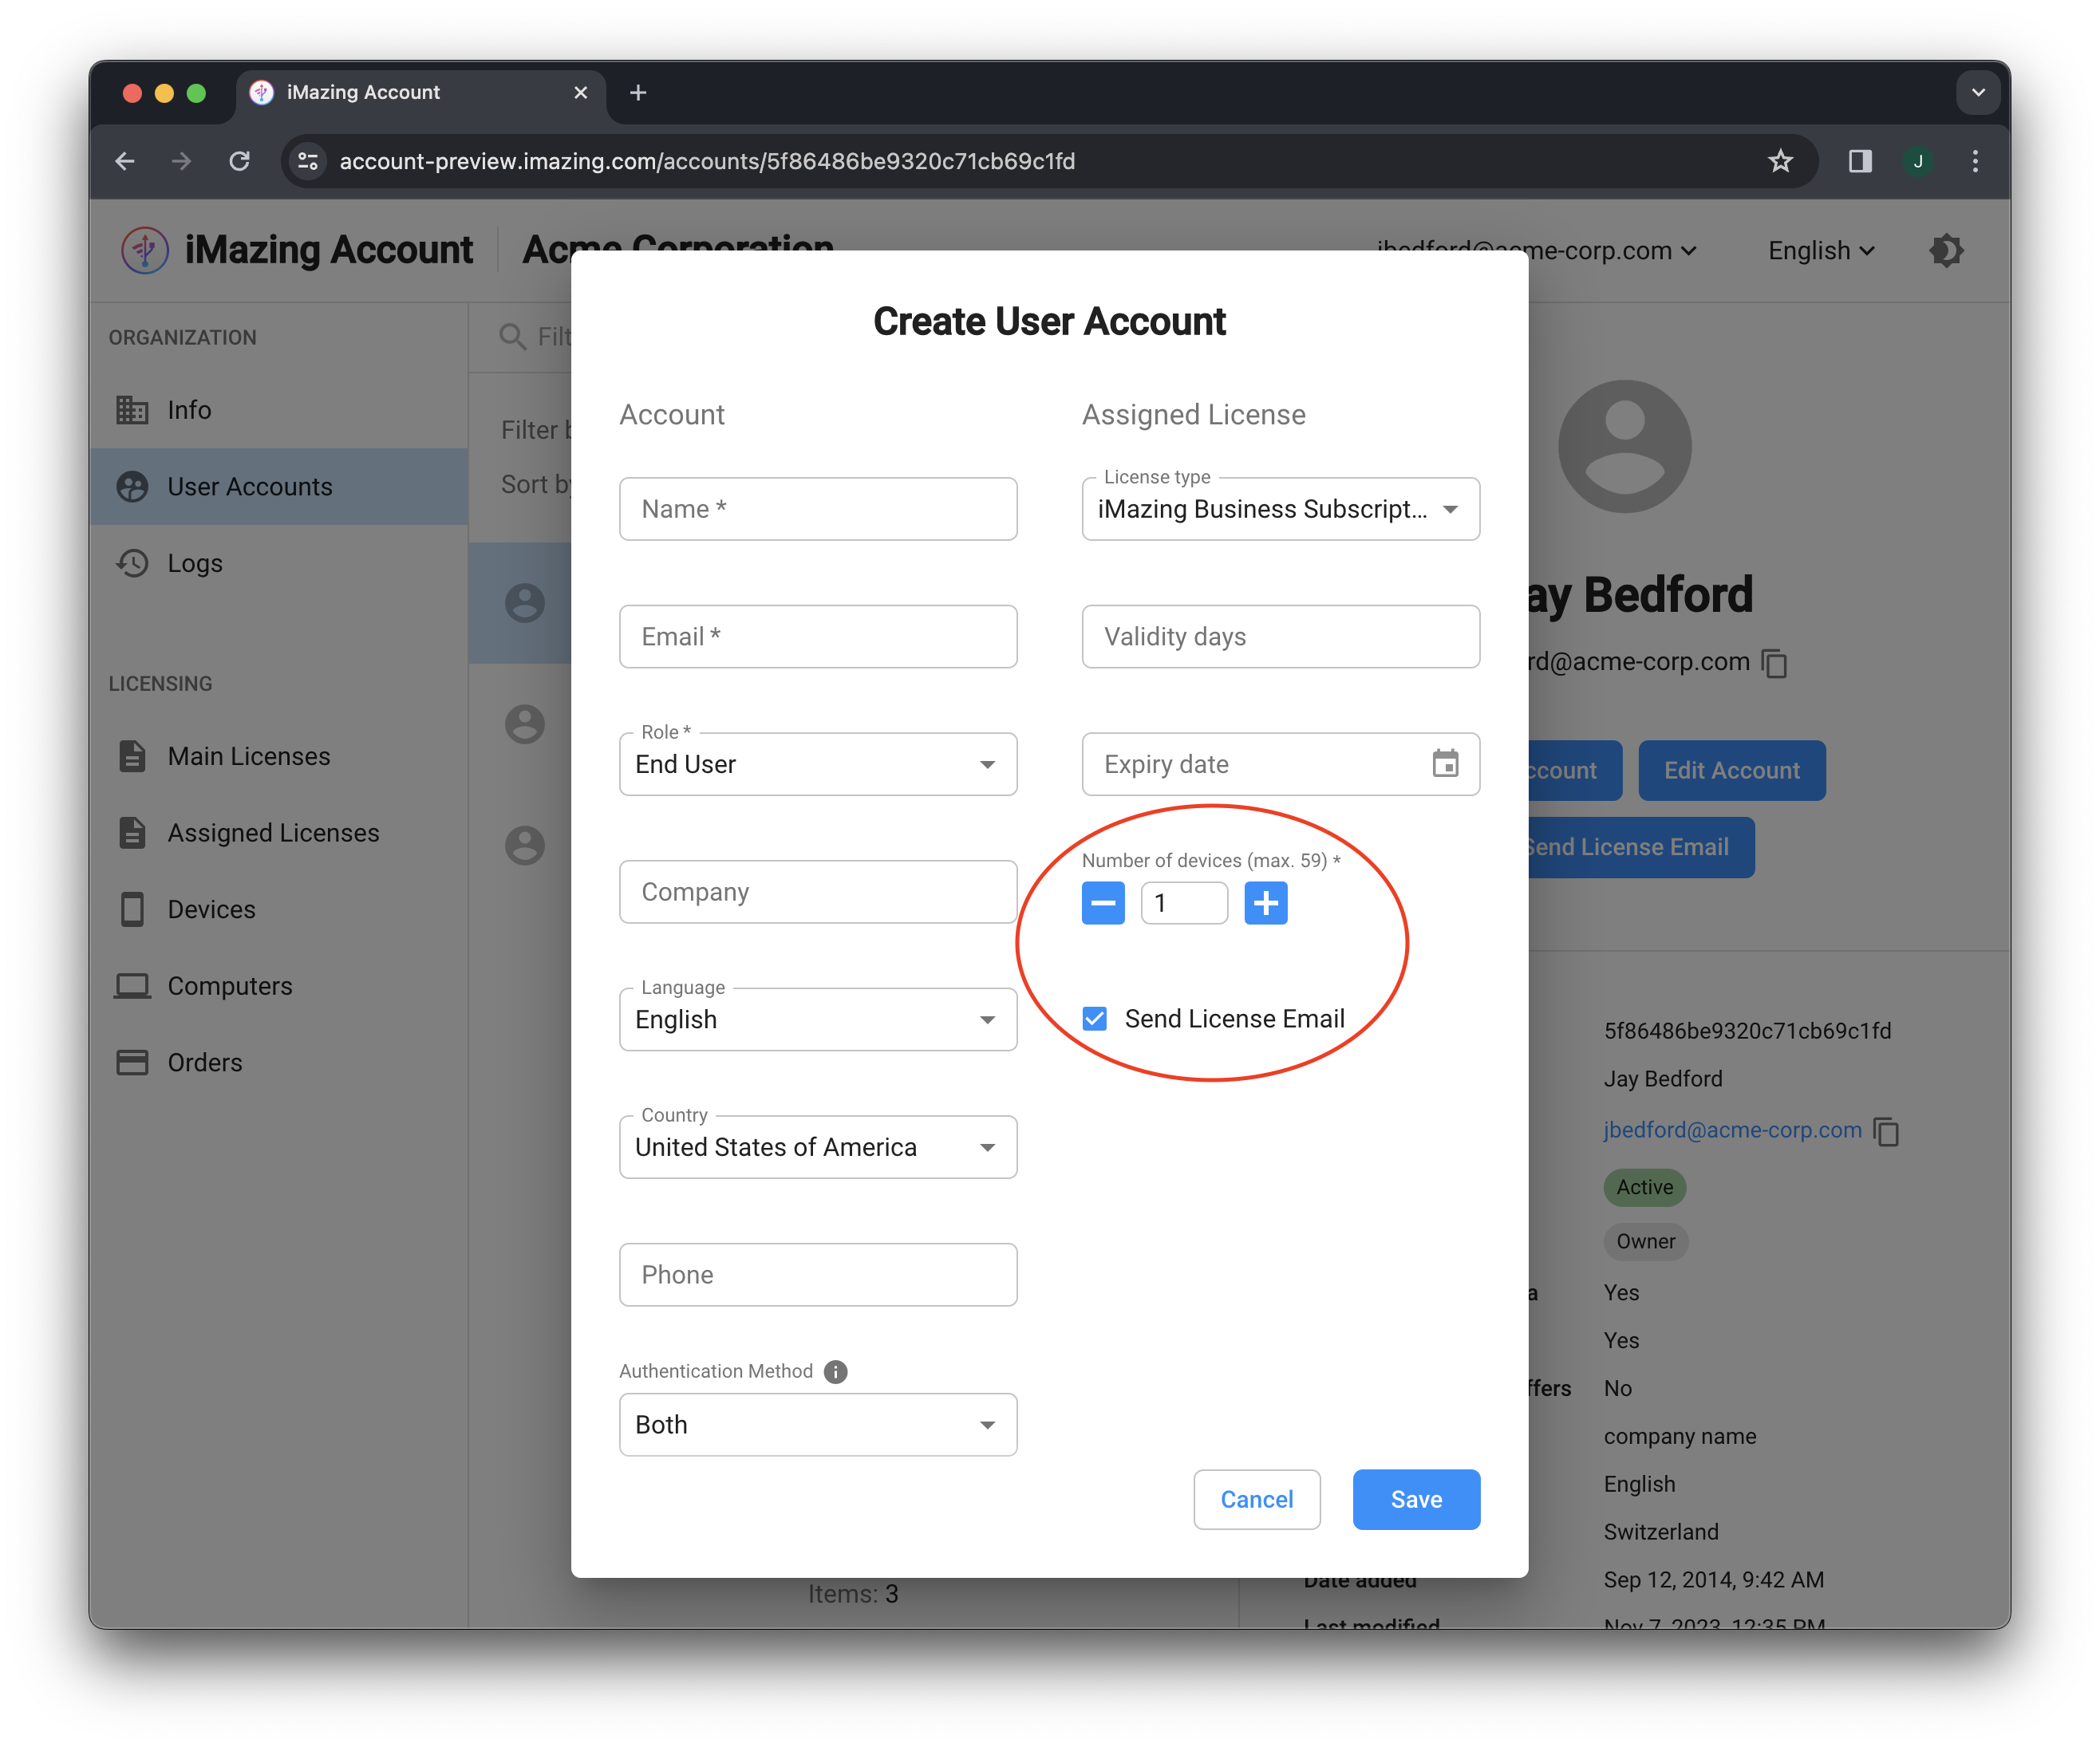Show Authentication Method info tooltip
The width and height of the screenshot is (2100, 1747).
[x=836, y=1371]
